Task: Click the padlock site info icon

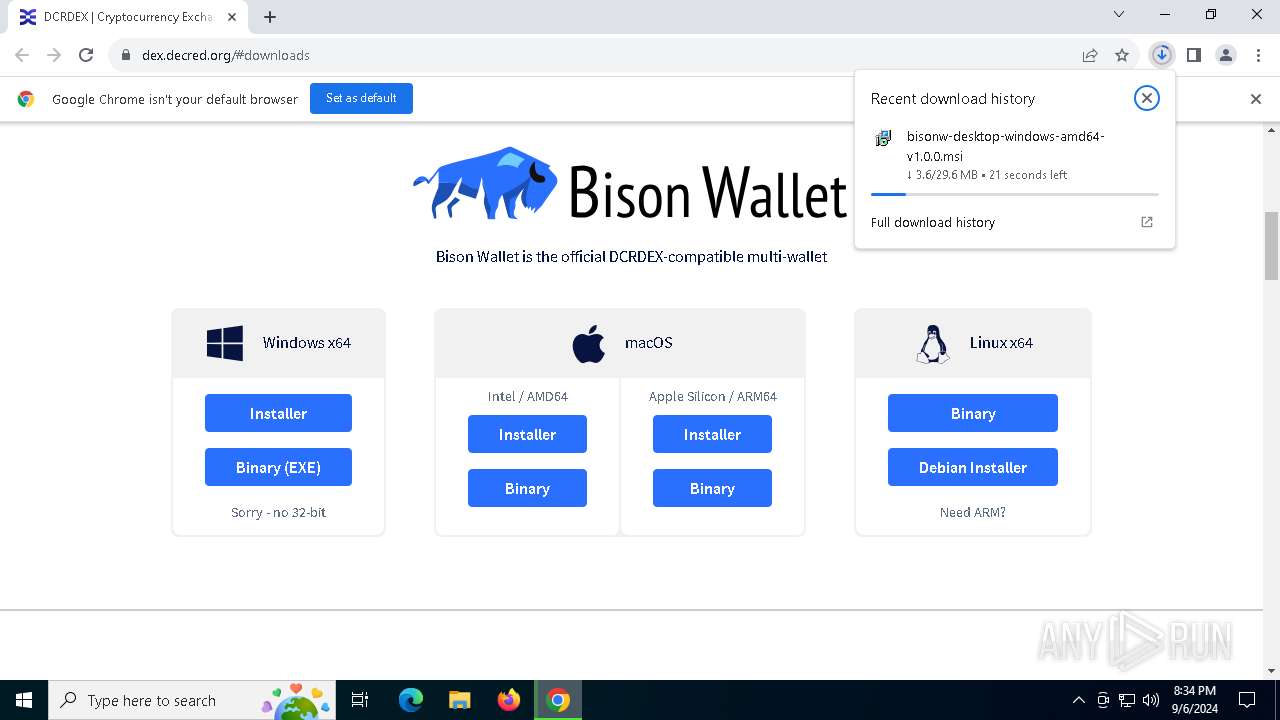Action: 126,55
